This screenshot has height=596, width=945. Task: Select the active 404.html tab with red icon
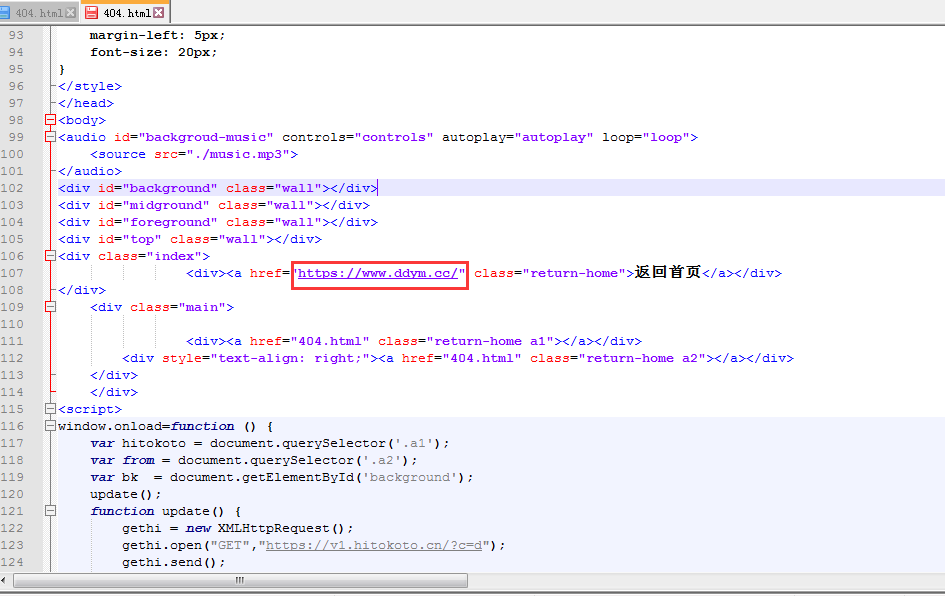coord(126,13)
